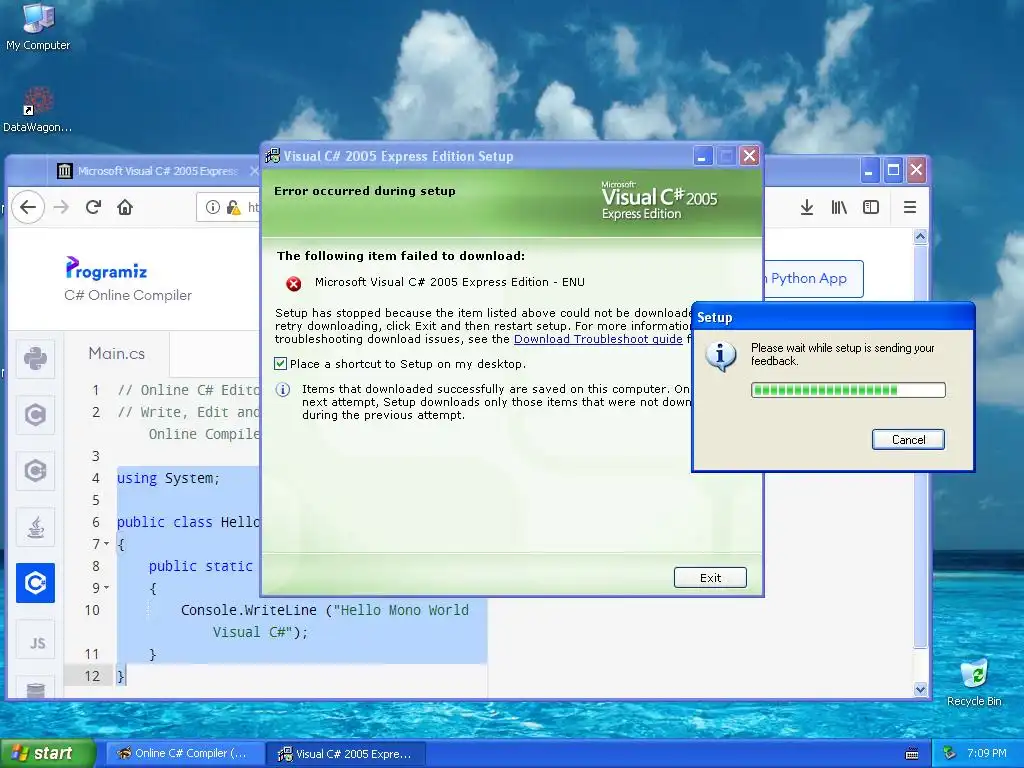Click the 'C# Online Compiler' heading text
The image size is (1024, 768).
(128, 295)
